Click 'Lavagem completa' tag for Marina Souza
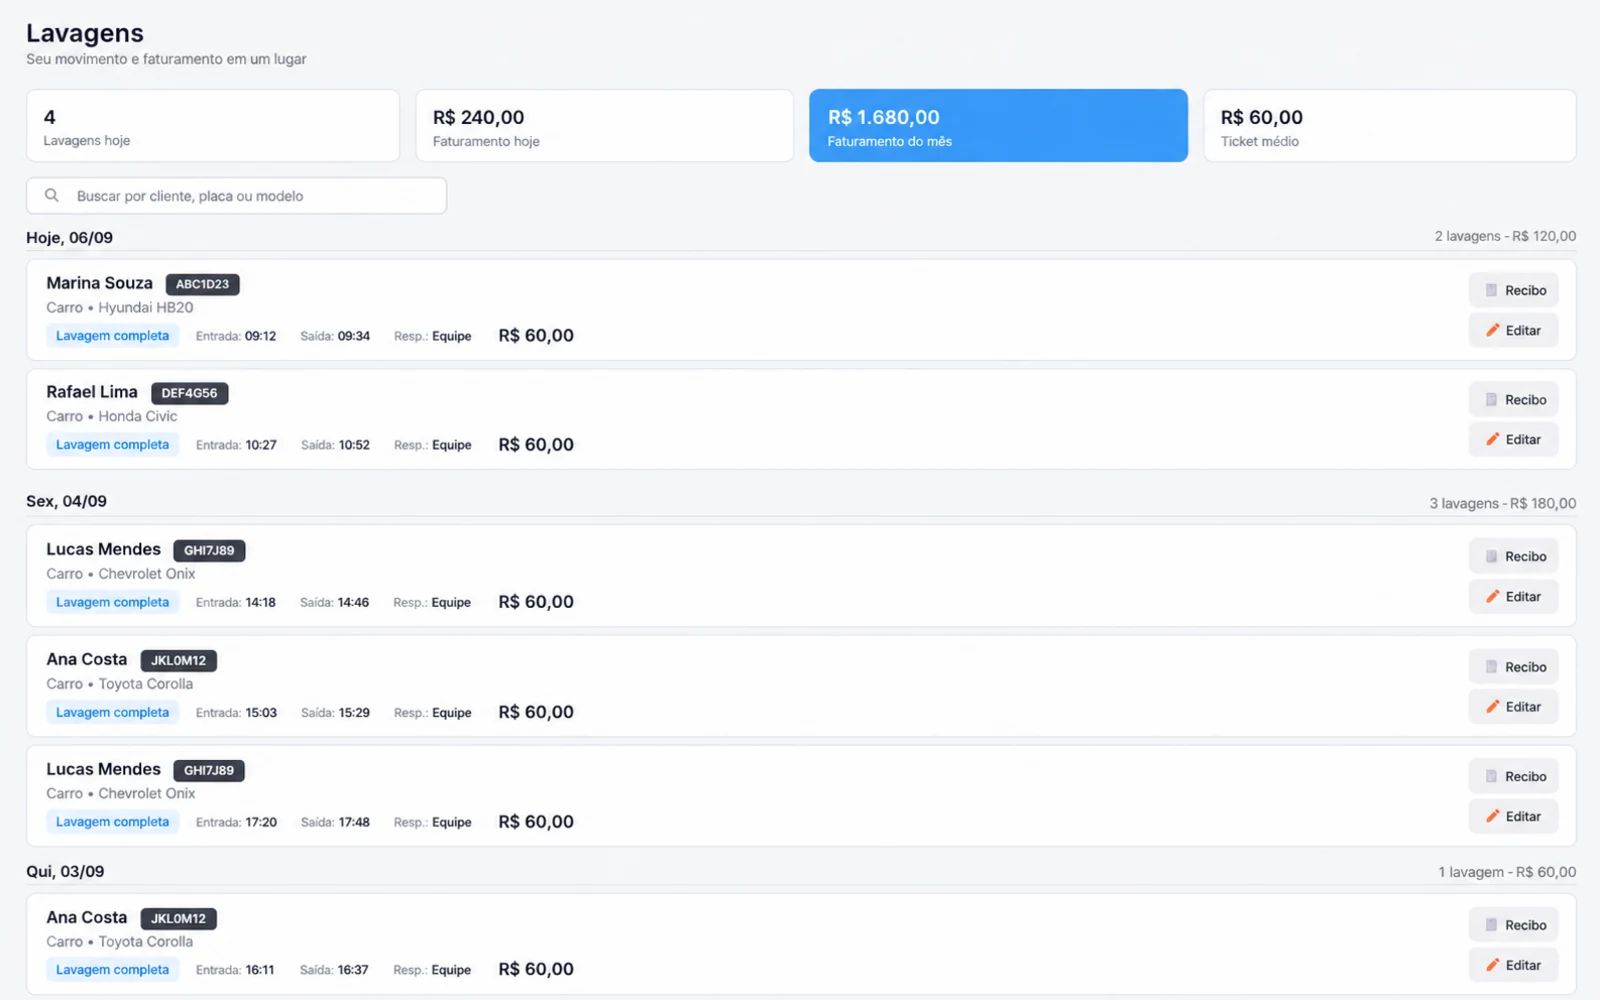Screen dimensions: 1600x1000 click(x=112, y=336)
